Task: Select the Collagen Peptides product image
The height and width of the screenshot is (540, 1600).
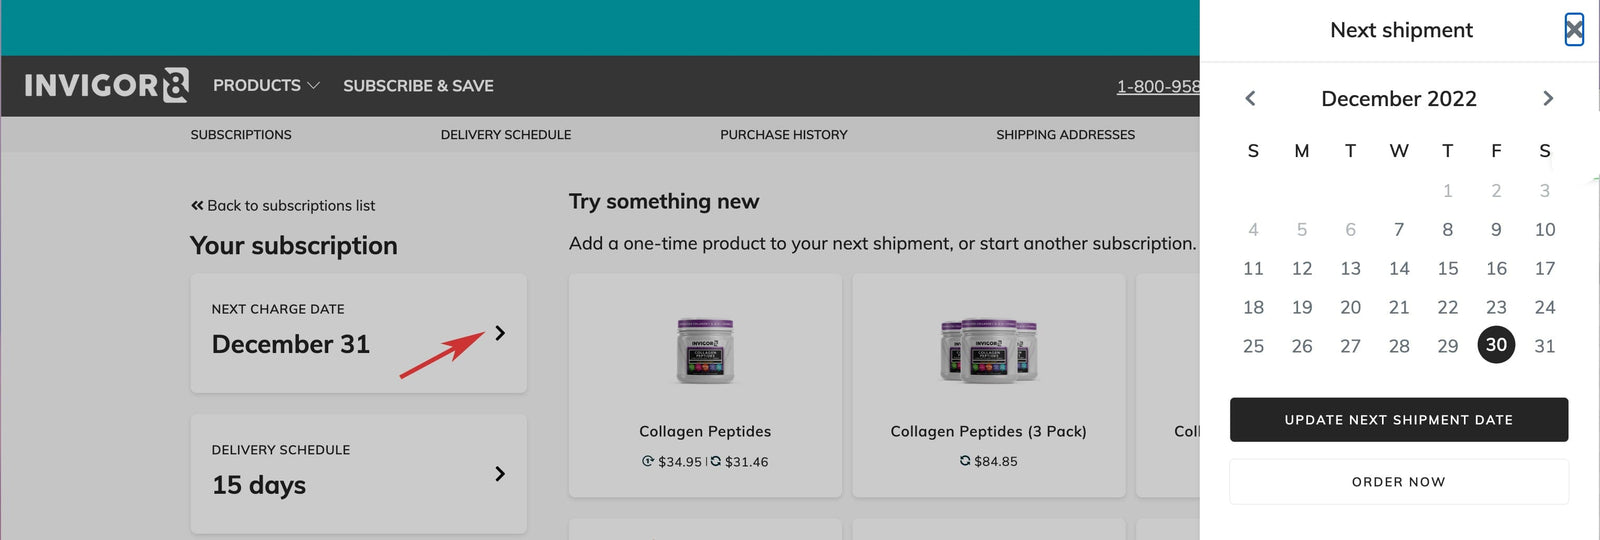Action: pos(705,352)
